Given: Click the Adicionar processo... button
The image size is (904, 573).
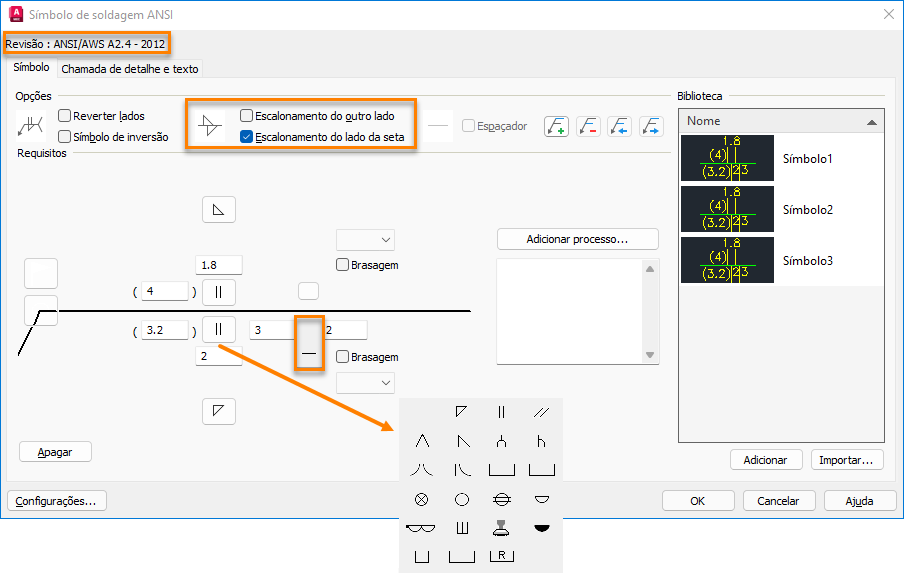Looking at the screenshot, I should point(578,239).
